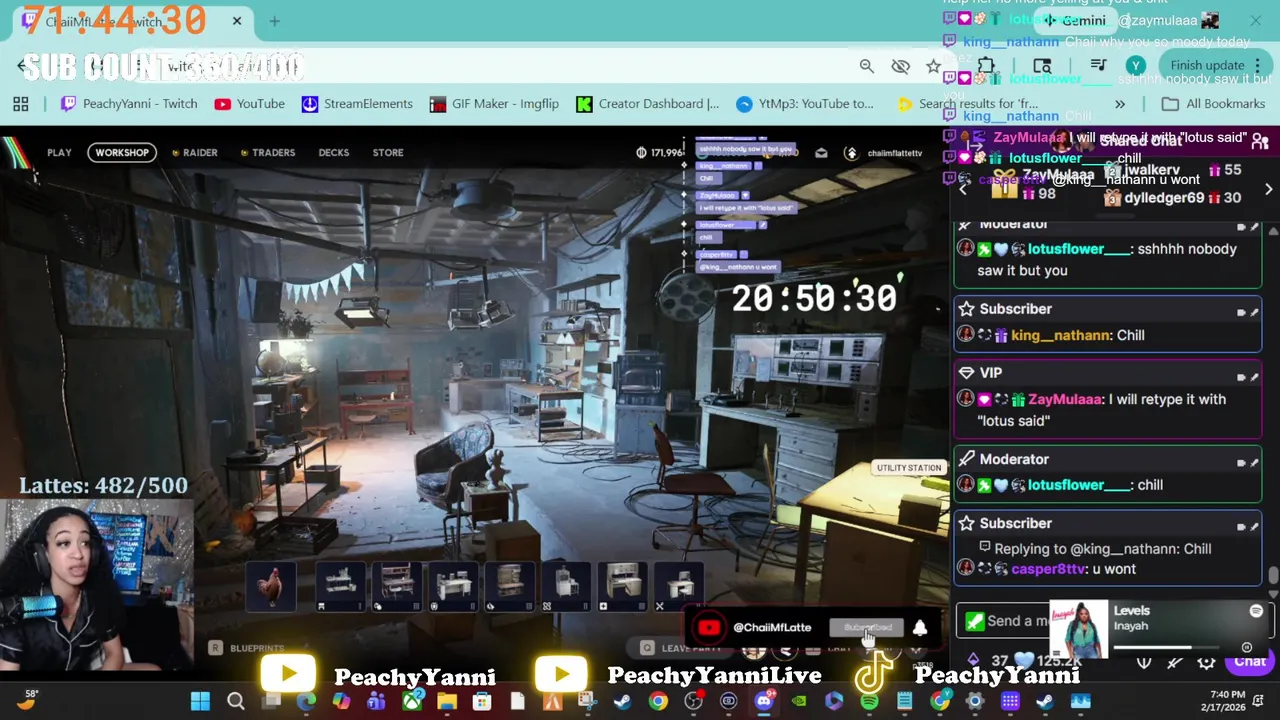Click the red YouTube logo beside @ChaiiMfLatte
The image size is (1280, 720).
(x=709, y=628)
